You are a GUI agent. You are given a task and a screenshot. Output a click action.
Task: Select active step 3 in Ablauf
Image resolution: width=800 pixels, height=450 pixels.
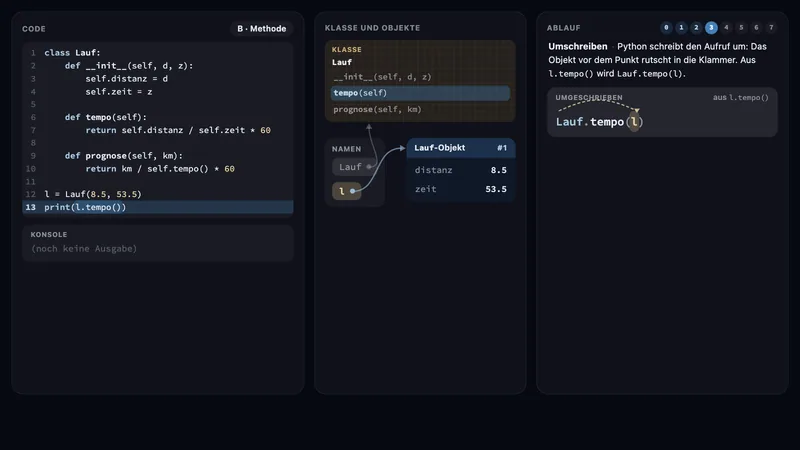(x=711, y=28)
